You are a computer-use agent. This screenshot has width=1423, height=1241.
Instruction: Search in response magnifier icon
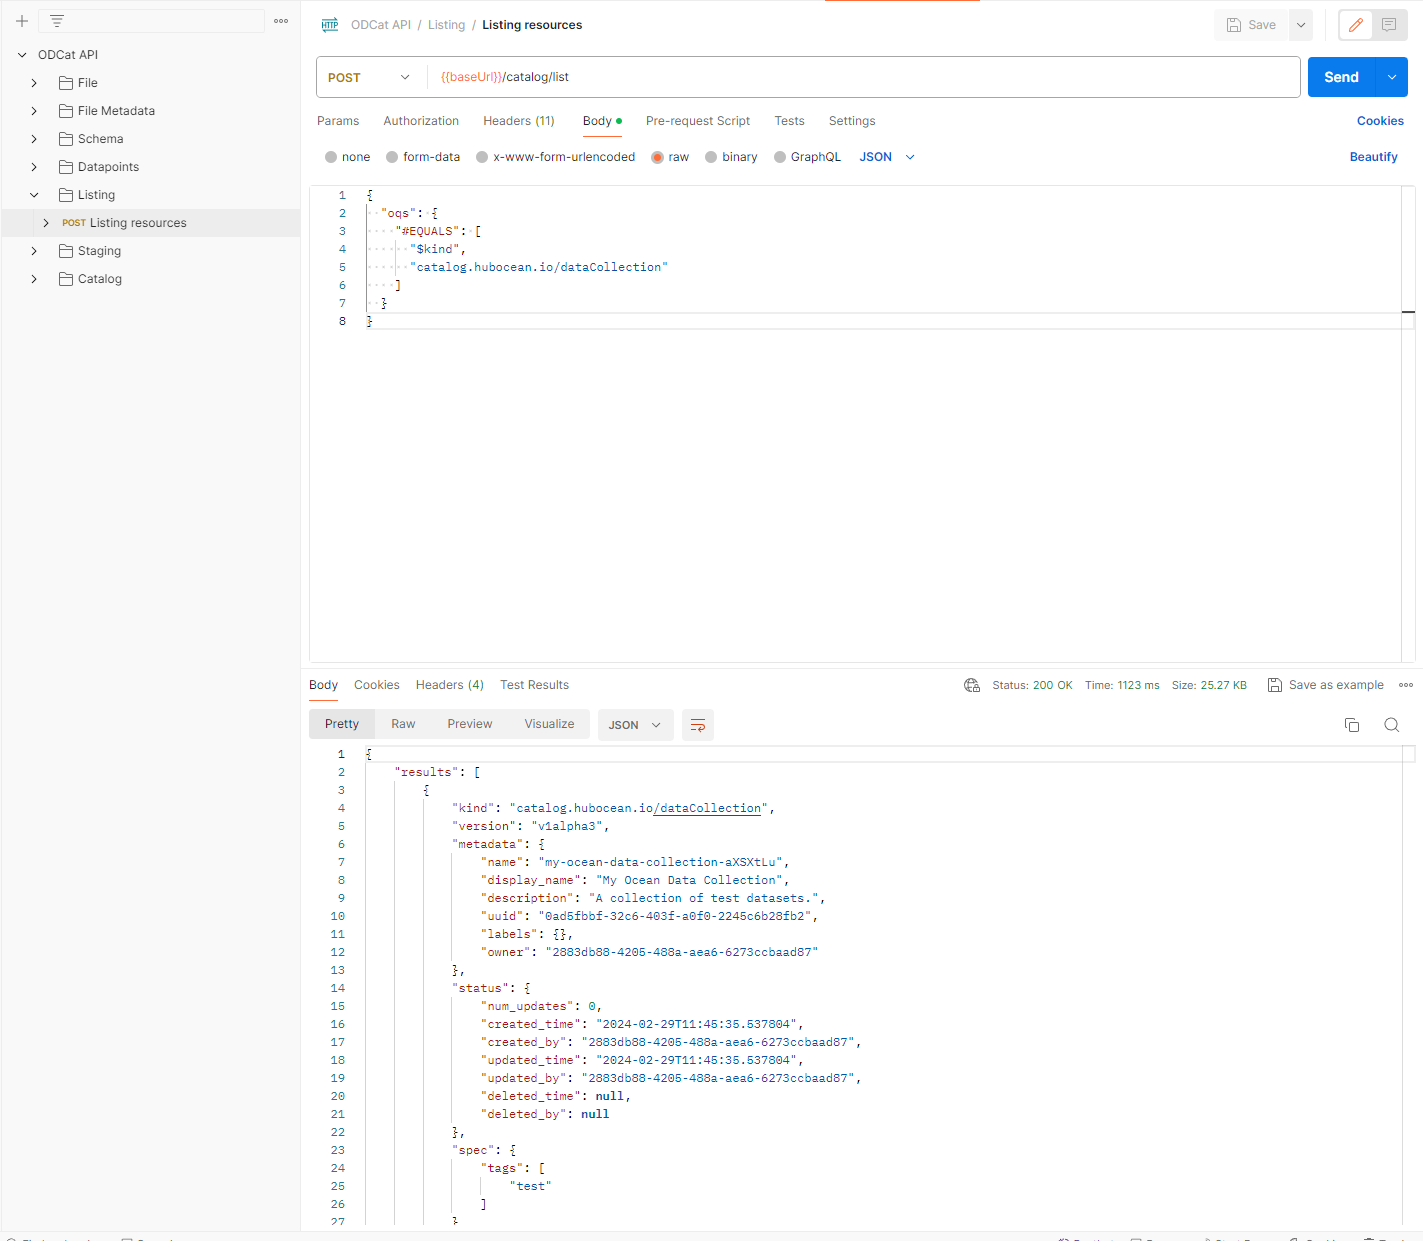pos(1391,725)
